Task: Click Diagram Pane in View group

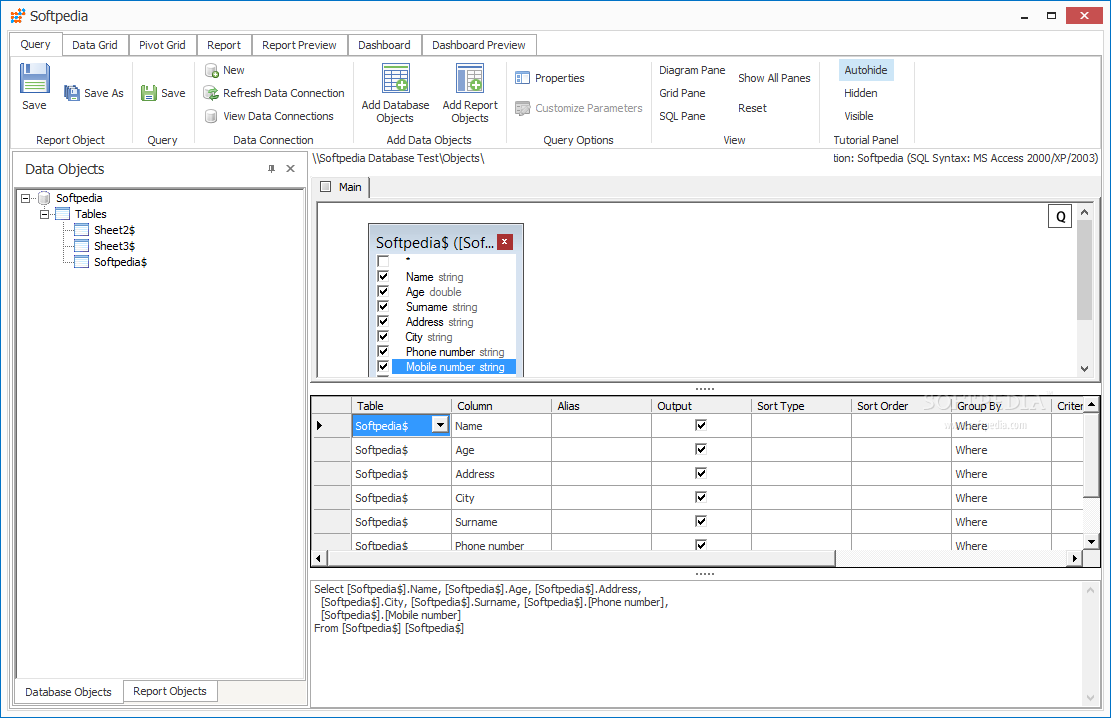Action: click(692, 70)
